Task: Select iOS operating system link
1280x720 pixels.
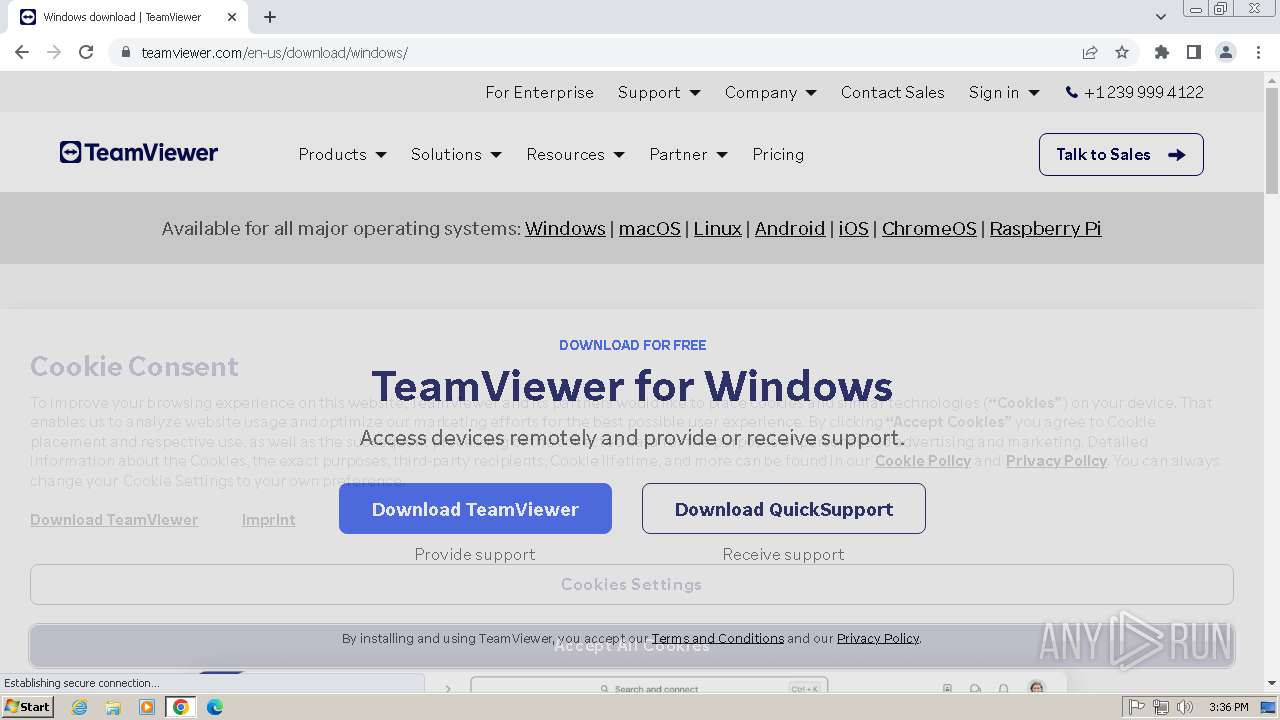Action: [x=853, y=228]
